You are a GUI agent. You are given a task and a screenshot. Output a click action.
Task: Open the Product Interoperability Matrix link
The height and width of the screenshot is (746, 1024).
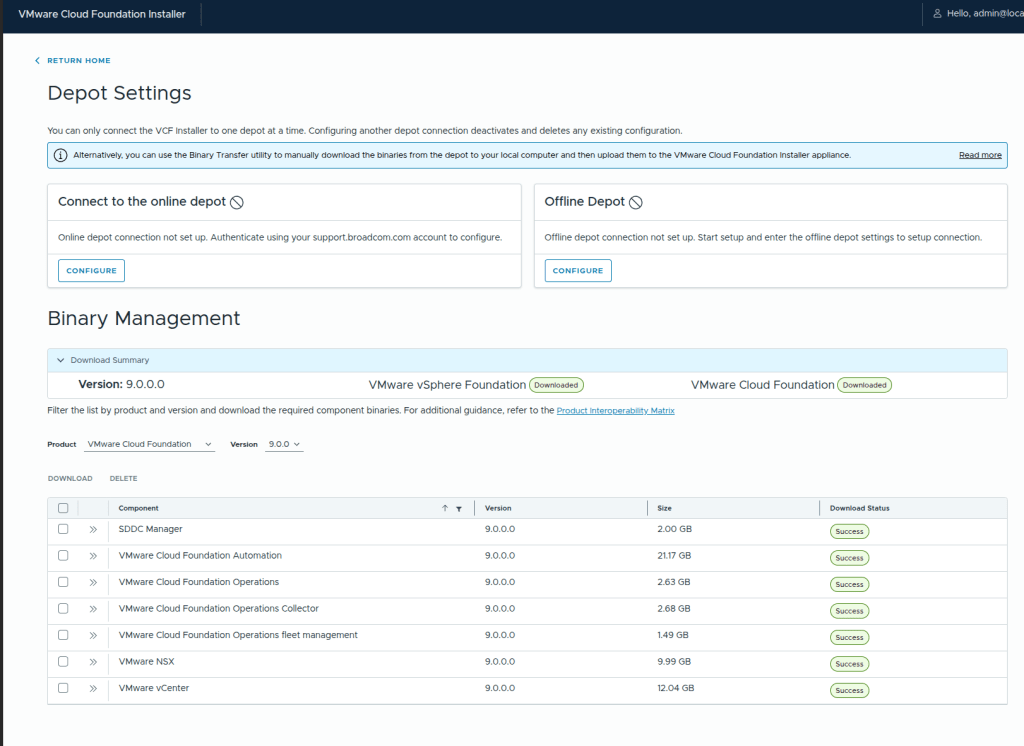point(615,410)
